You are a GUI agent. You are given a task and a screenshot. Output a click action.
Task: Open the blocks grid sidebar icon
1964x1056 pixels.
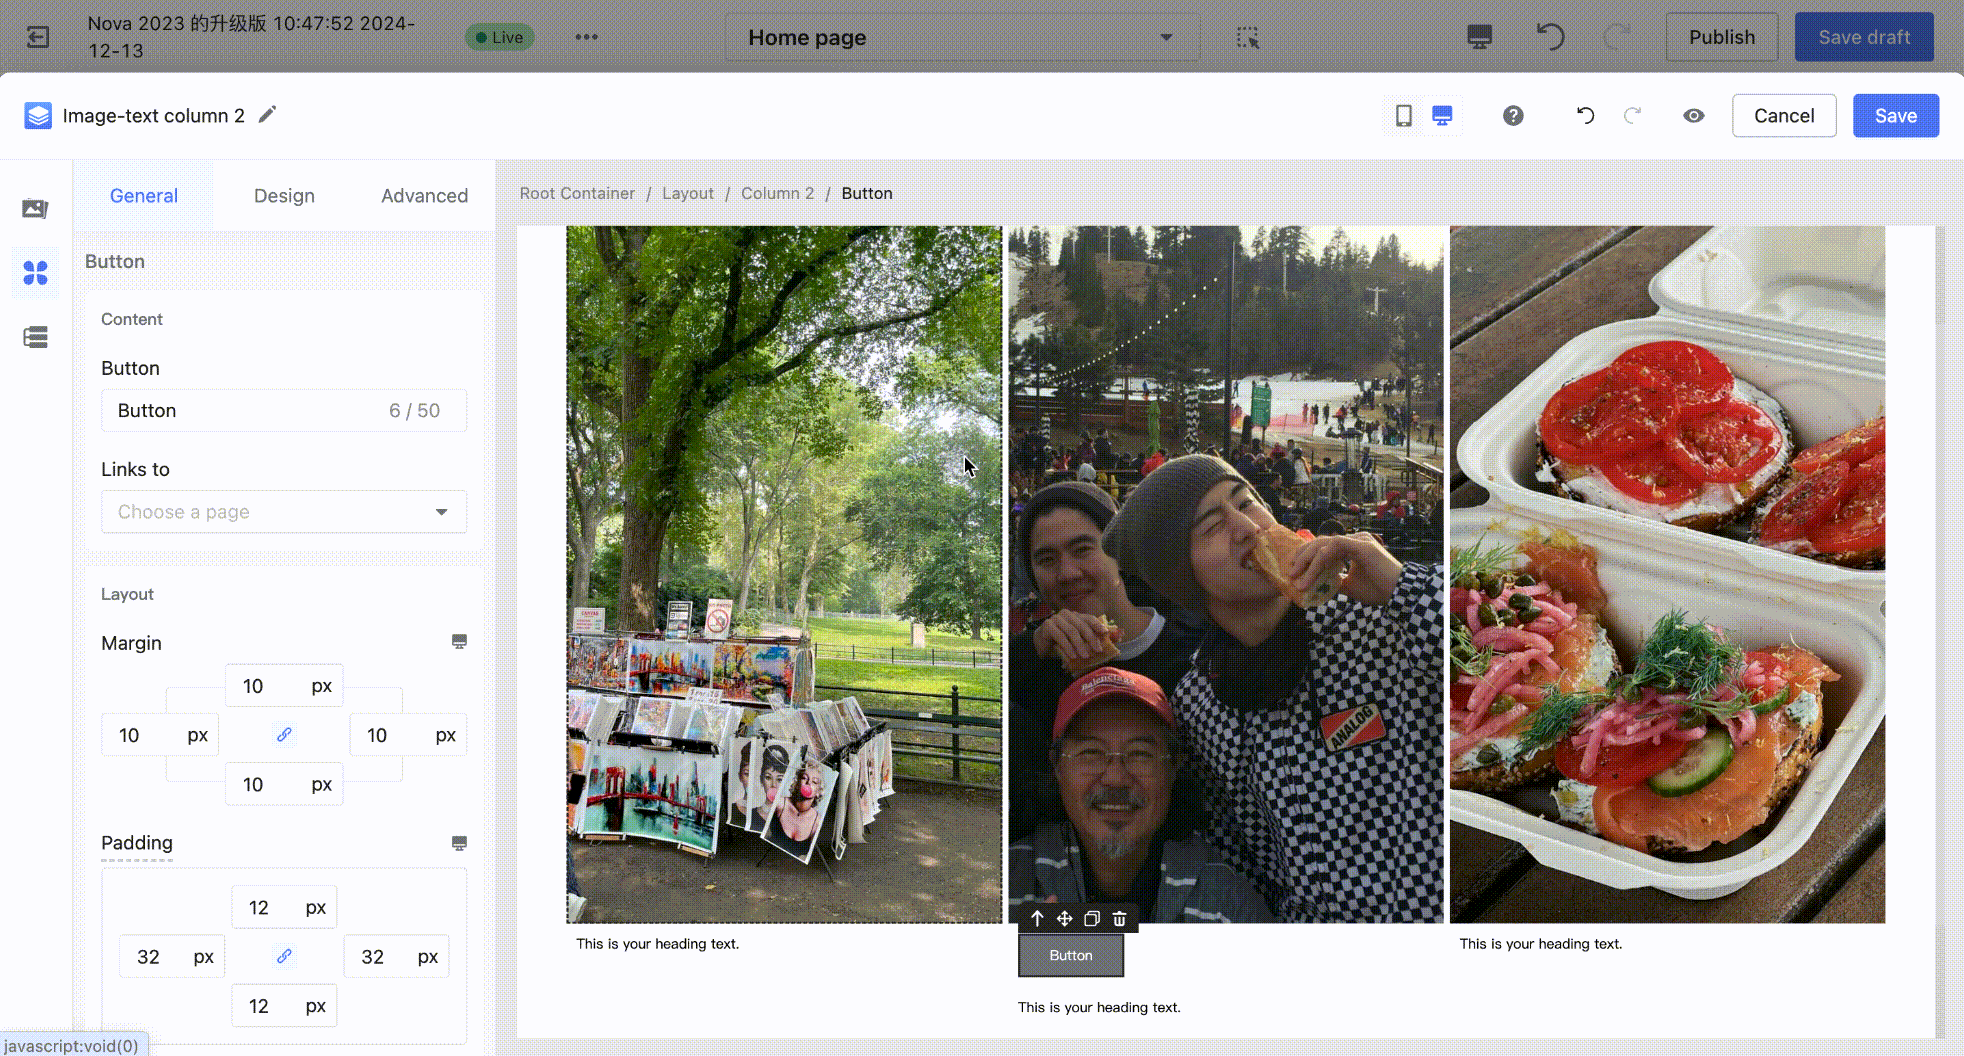click(36, 273)
